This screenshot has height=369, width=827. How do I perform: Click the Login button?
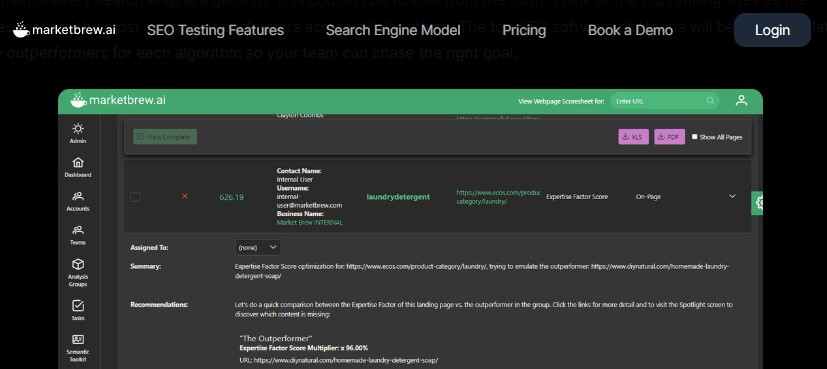click(x=772, y=30)
